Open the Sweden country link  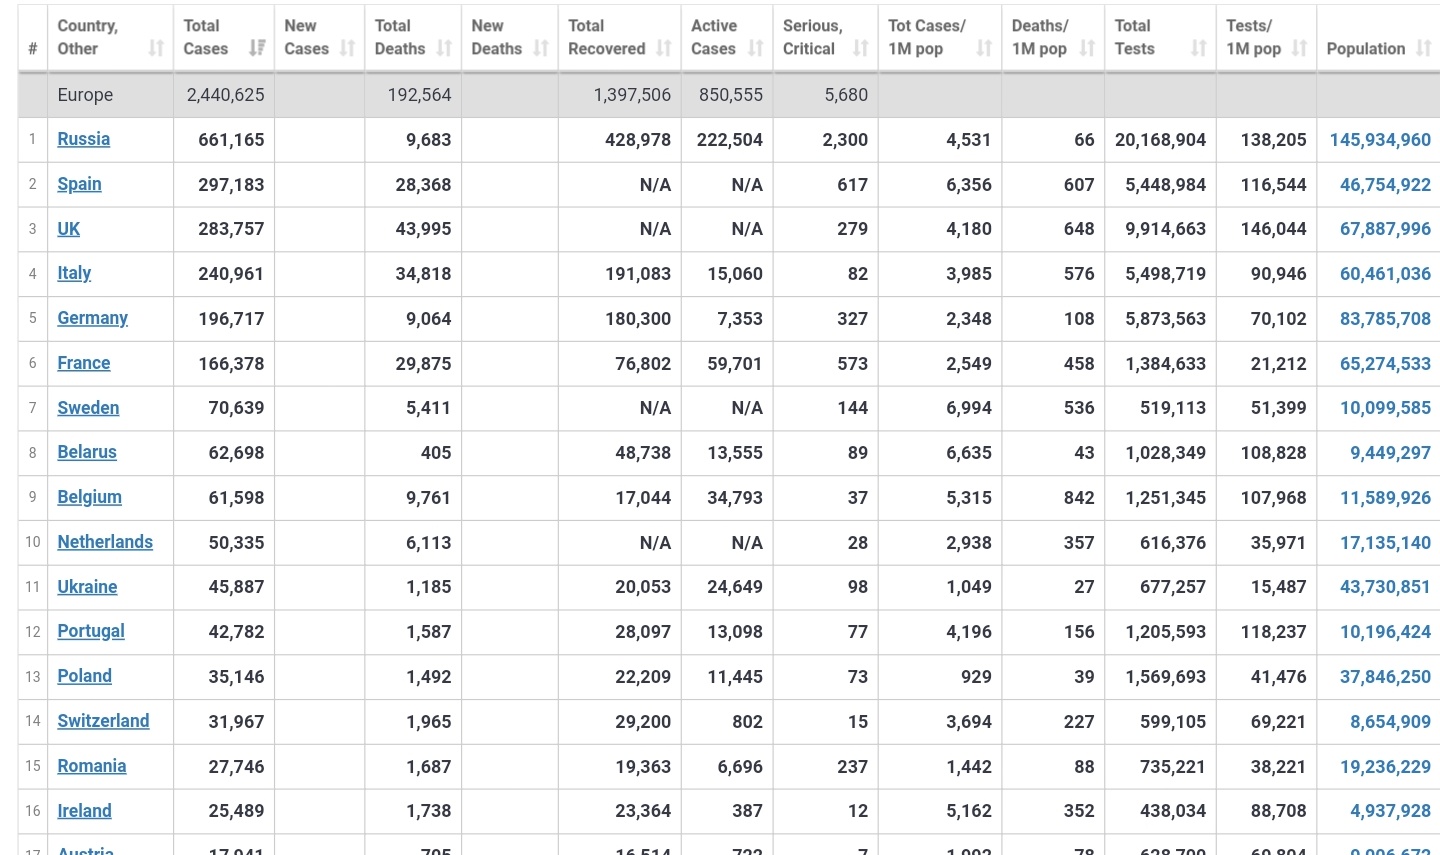point(88,408)
